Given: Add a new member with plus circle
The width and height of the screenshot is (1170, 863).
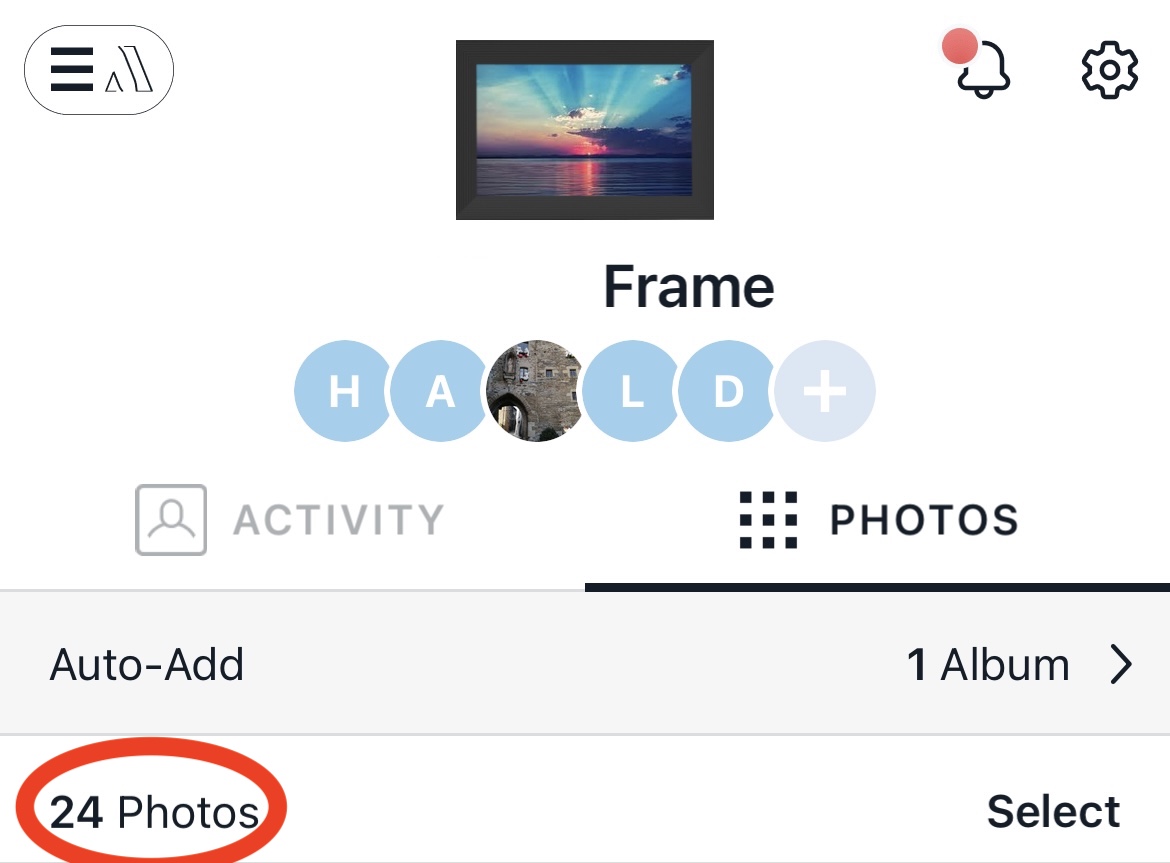Looking at the screenshot, I should [825, 391].
